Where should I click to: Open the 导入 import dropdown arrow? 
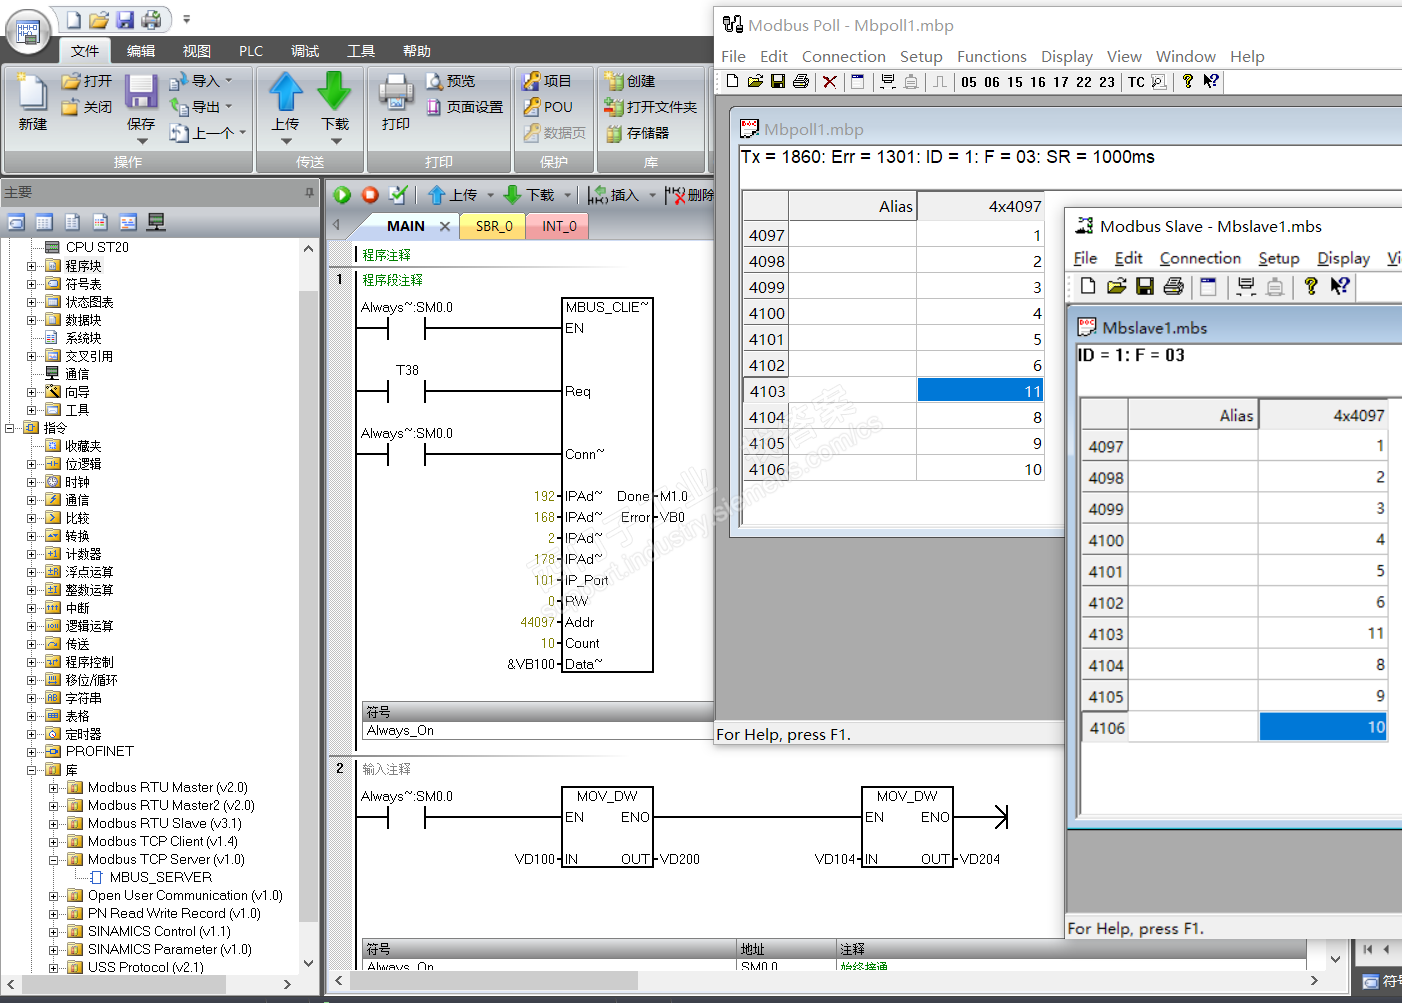pos(229,81)
